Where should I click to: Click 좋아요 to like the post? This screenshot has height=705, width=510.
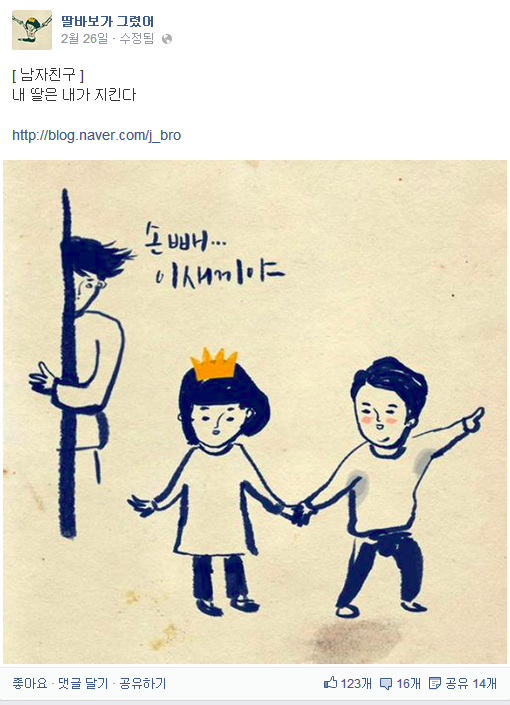click(x=30, y=683)
